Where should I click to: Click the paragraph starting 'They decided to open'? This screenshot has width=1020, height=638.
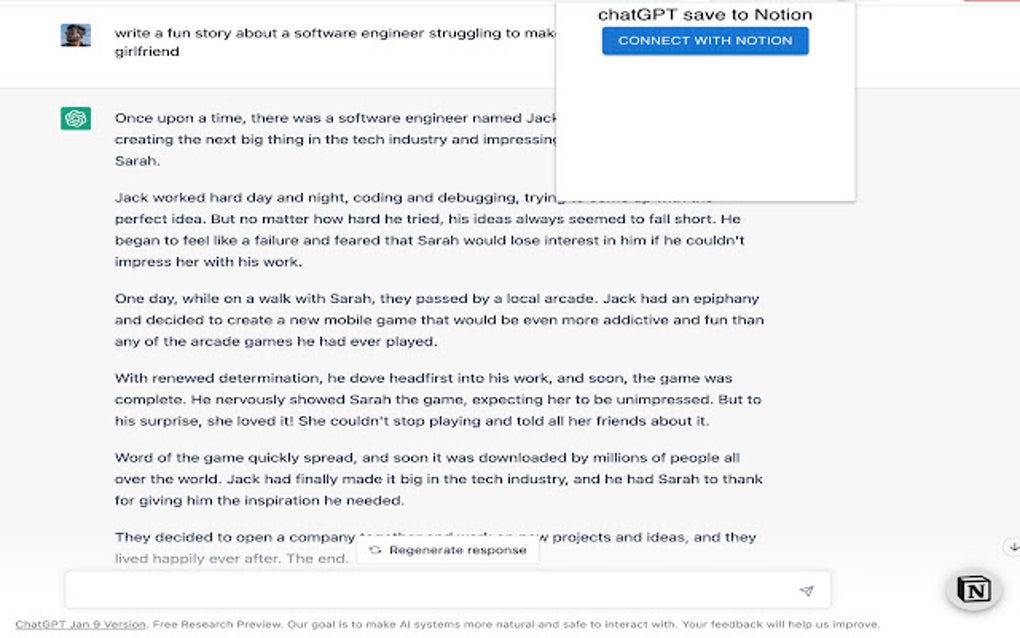point(235,548)
